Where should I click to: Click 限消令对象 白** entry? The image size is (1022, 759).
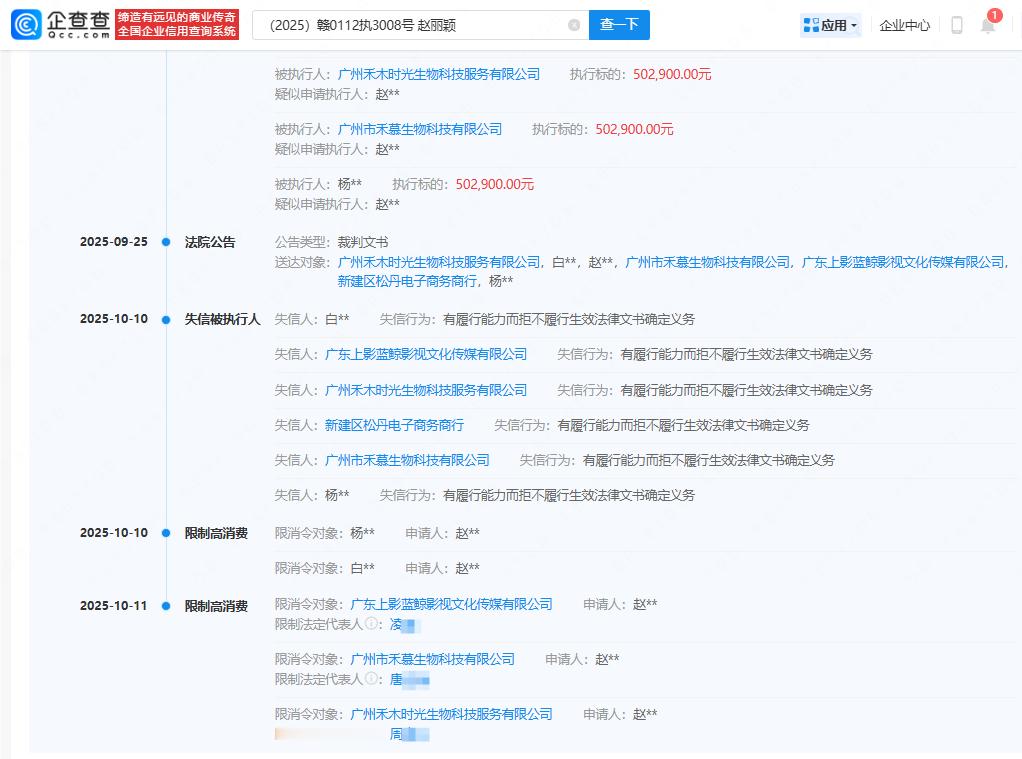(x=362, y=568)
